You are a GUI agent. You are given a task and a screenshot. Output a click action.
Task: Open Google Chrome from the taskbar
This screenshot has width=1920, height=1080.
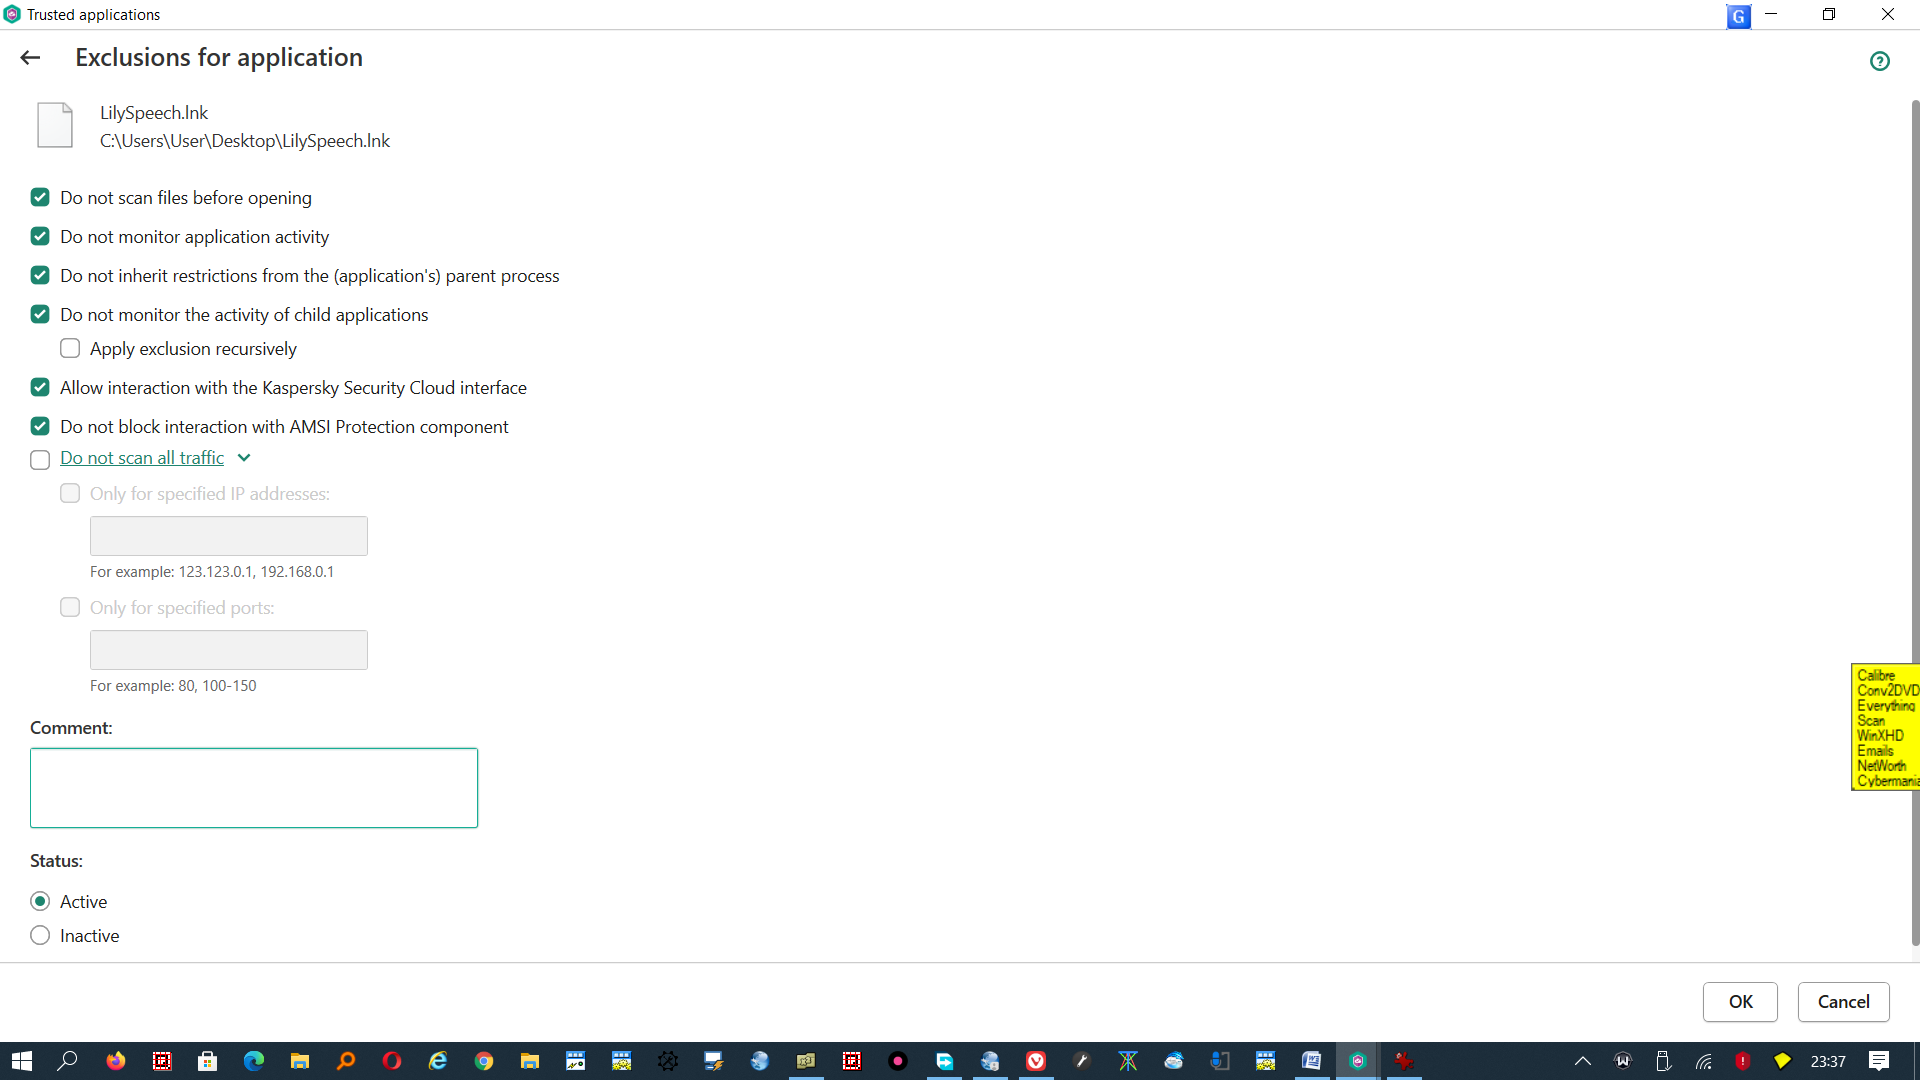click(x=484, y=1061)
